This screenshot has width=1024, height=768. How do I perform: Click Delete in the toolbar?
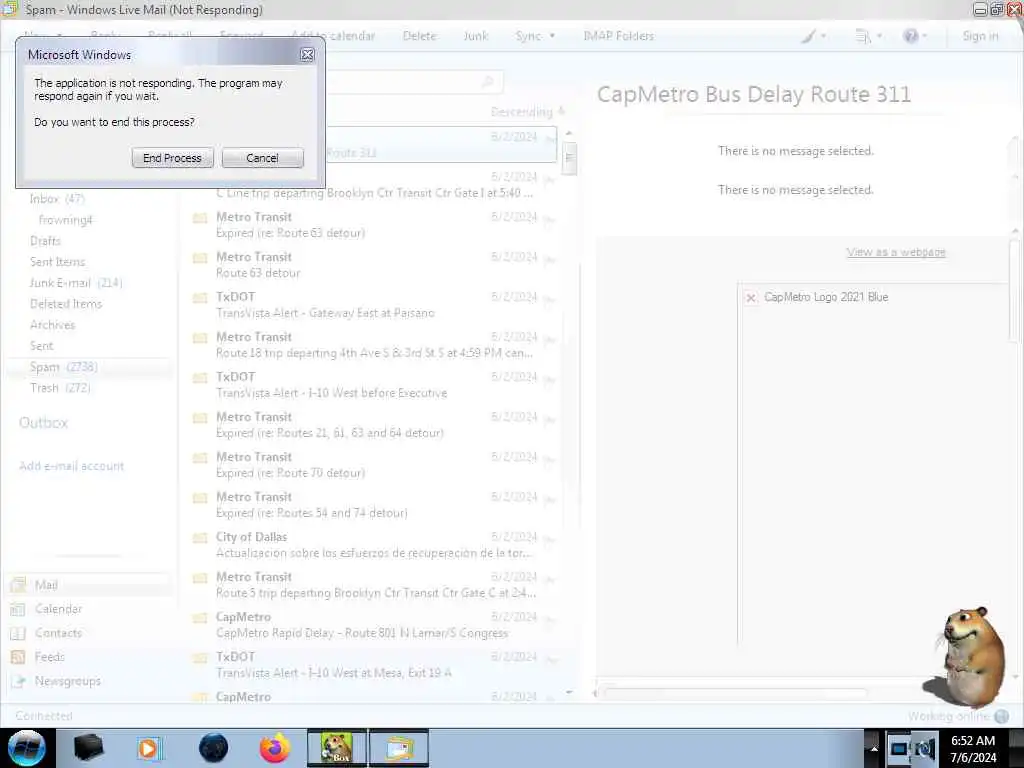(x=419, y=36)
